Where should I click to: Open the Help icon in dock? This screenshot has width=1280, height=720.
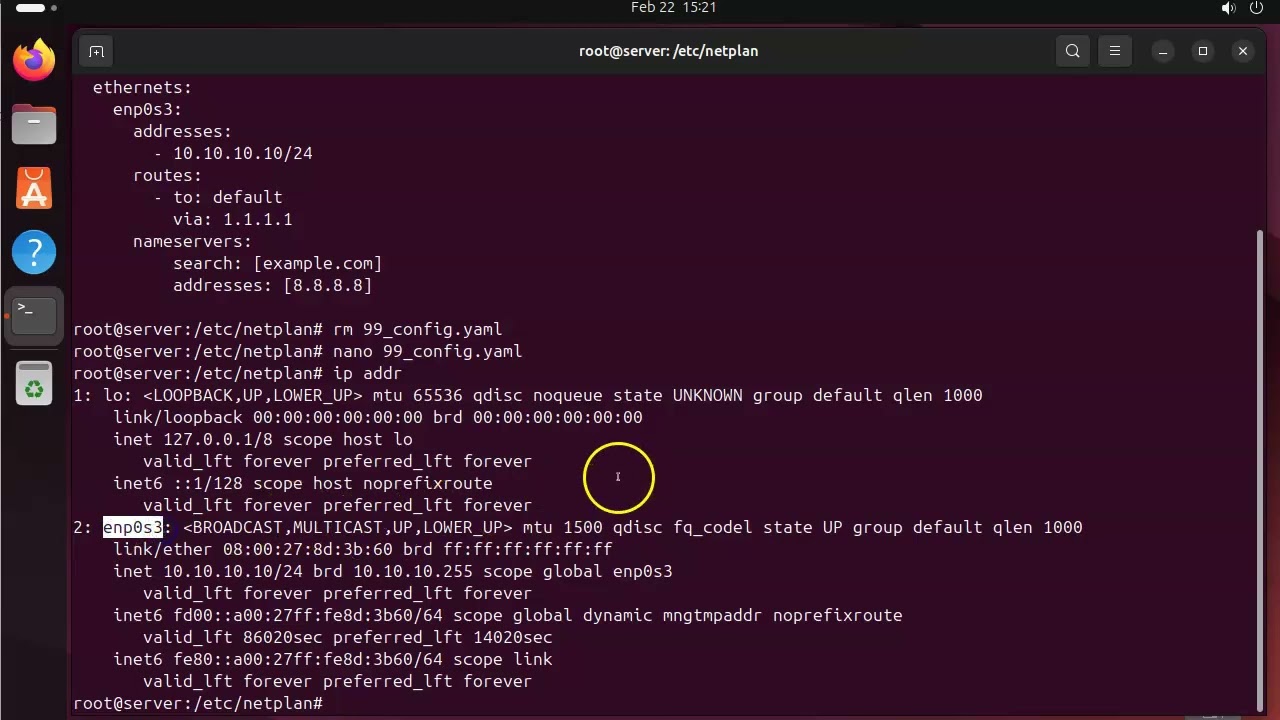point(34,252)
